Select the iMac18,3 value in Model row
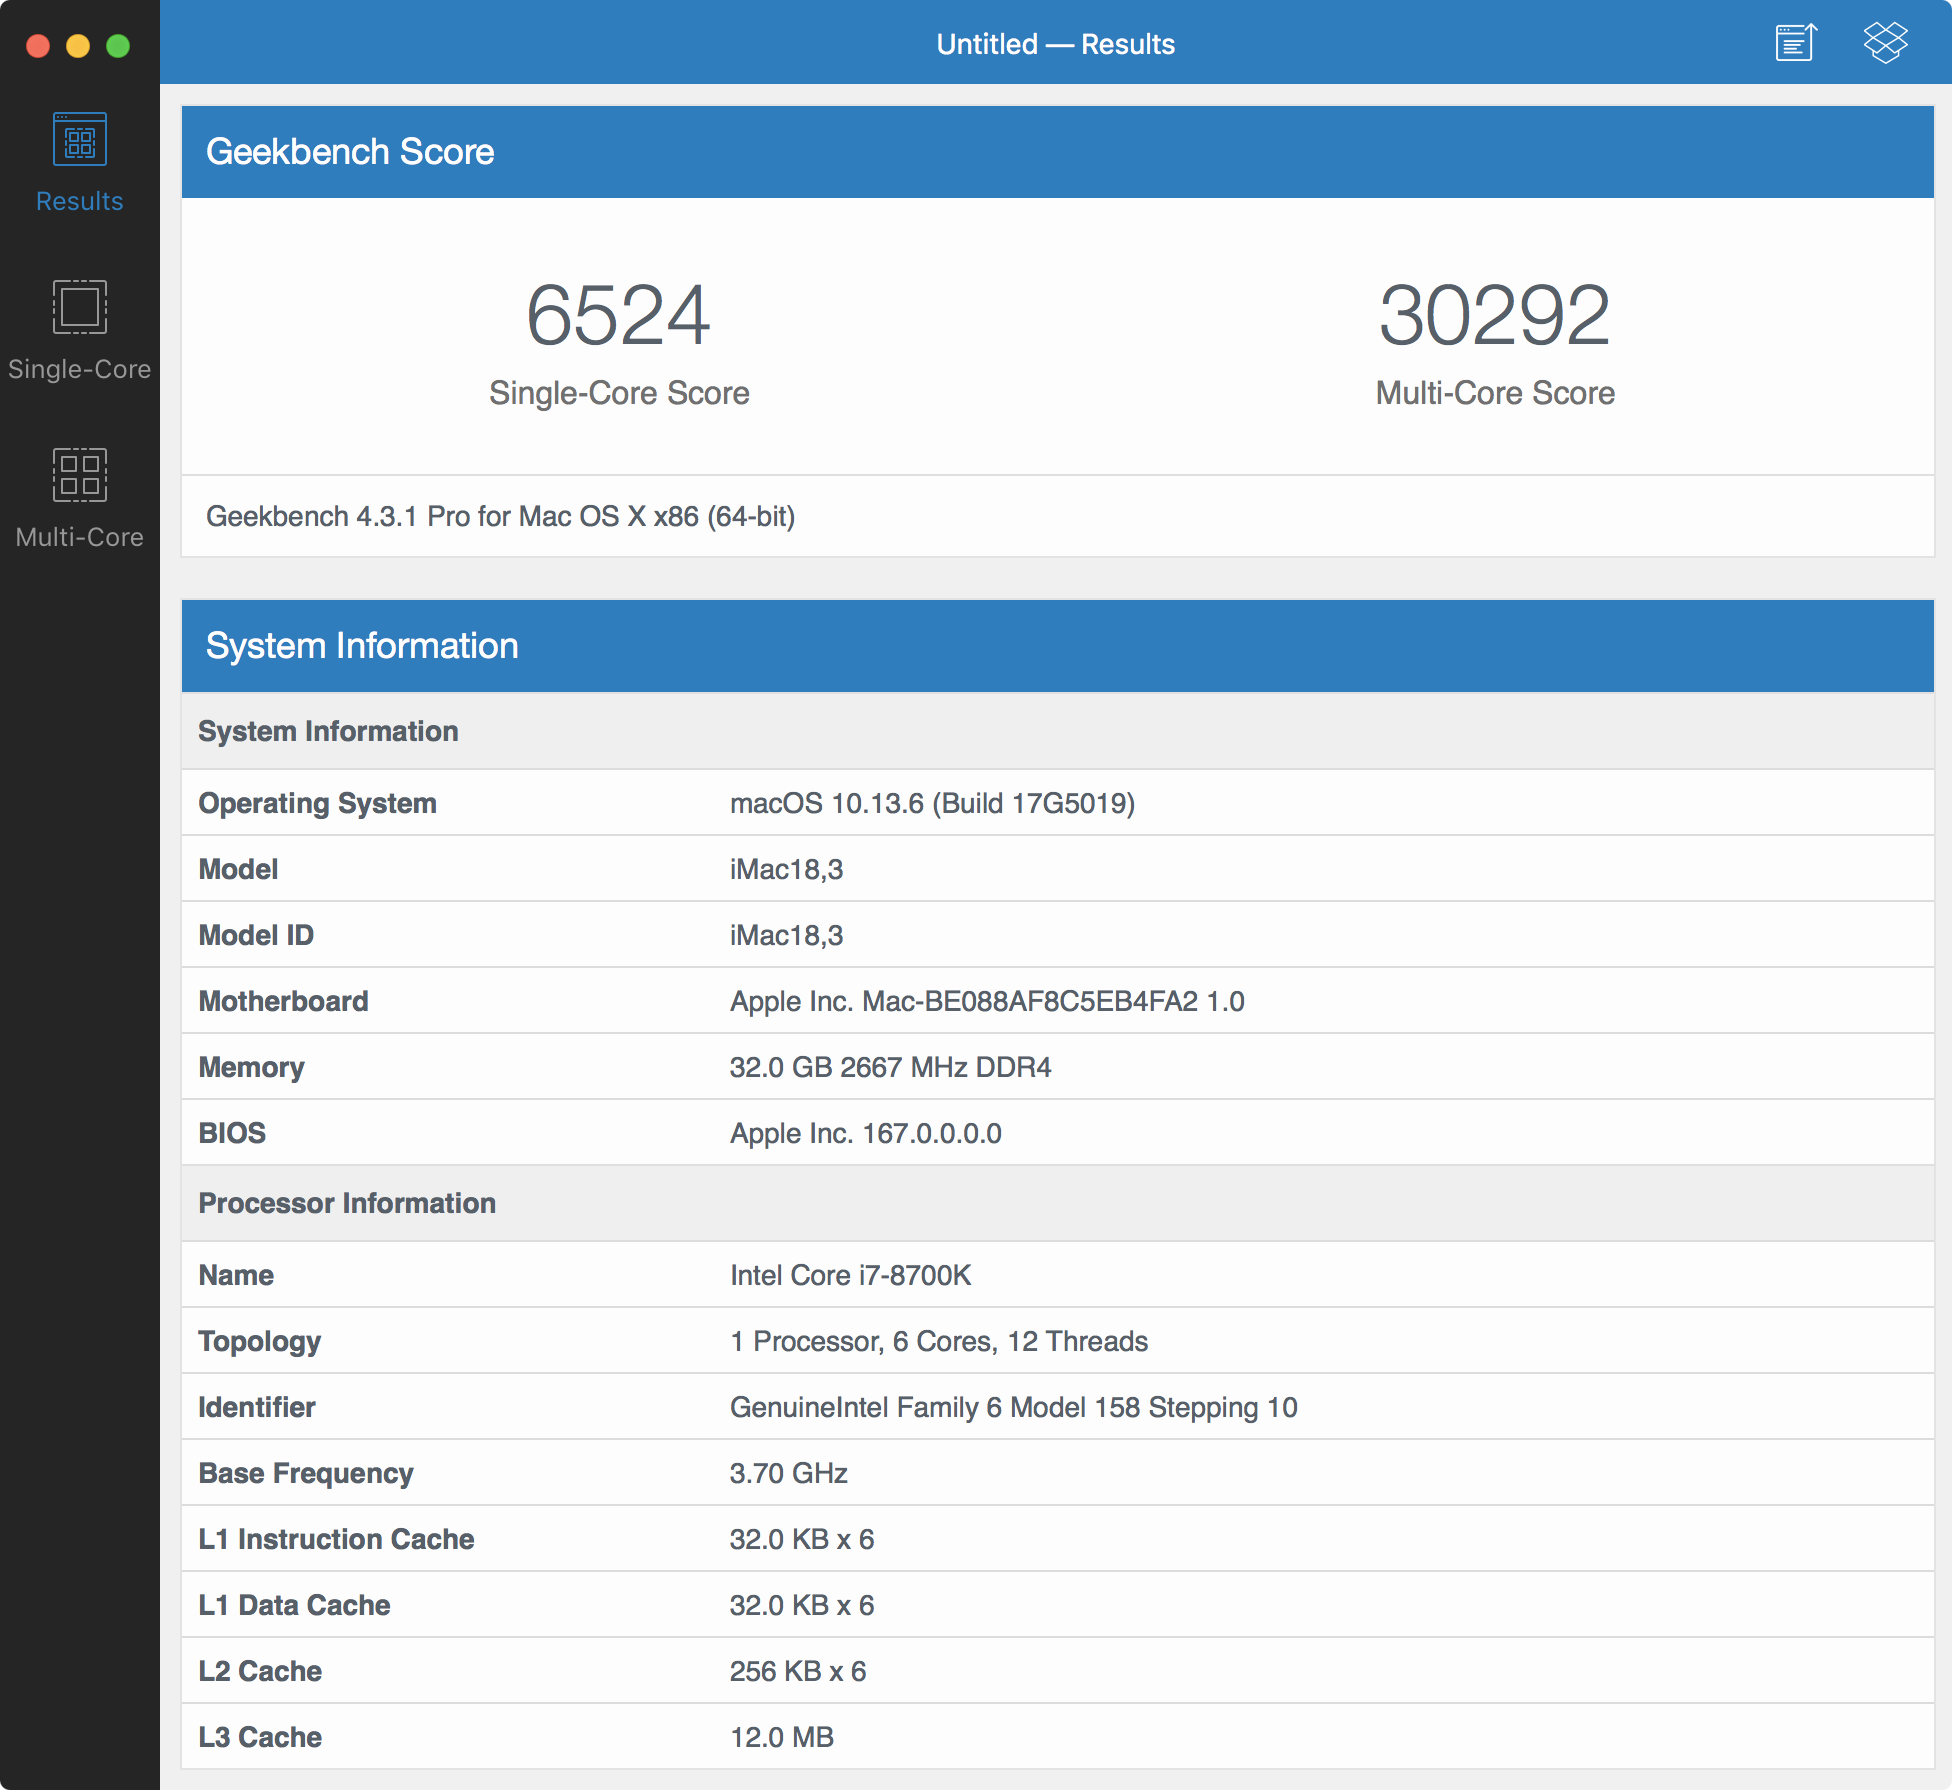Screen dimensions: 1952x1790 [786, 869]
